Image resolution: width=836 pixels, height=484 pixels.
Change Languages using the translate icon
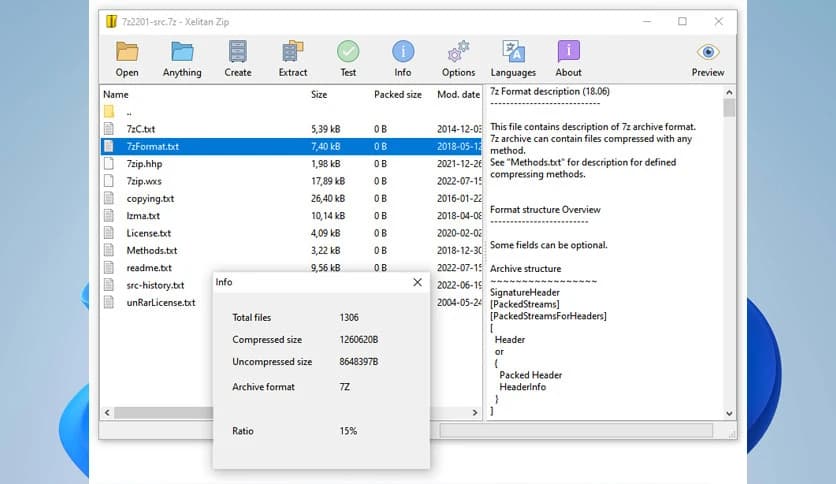[513, 52]
